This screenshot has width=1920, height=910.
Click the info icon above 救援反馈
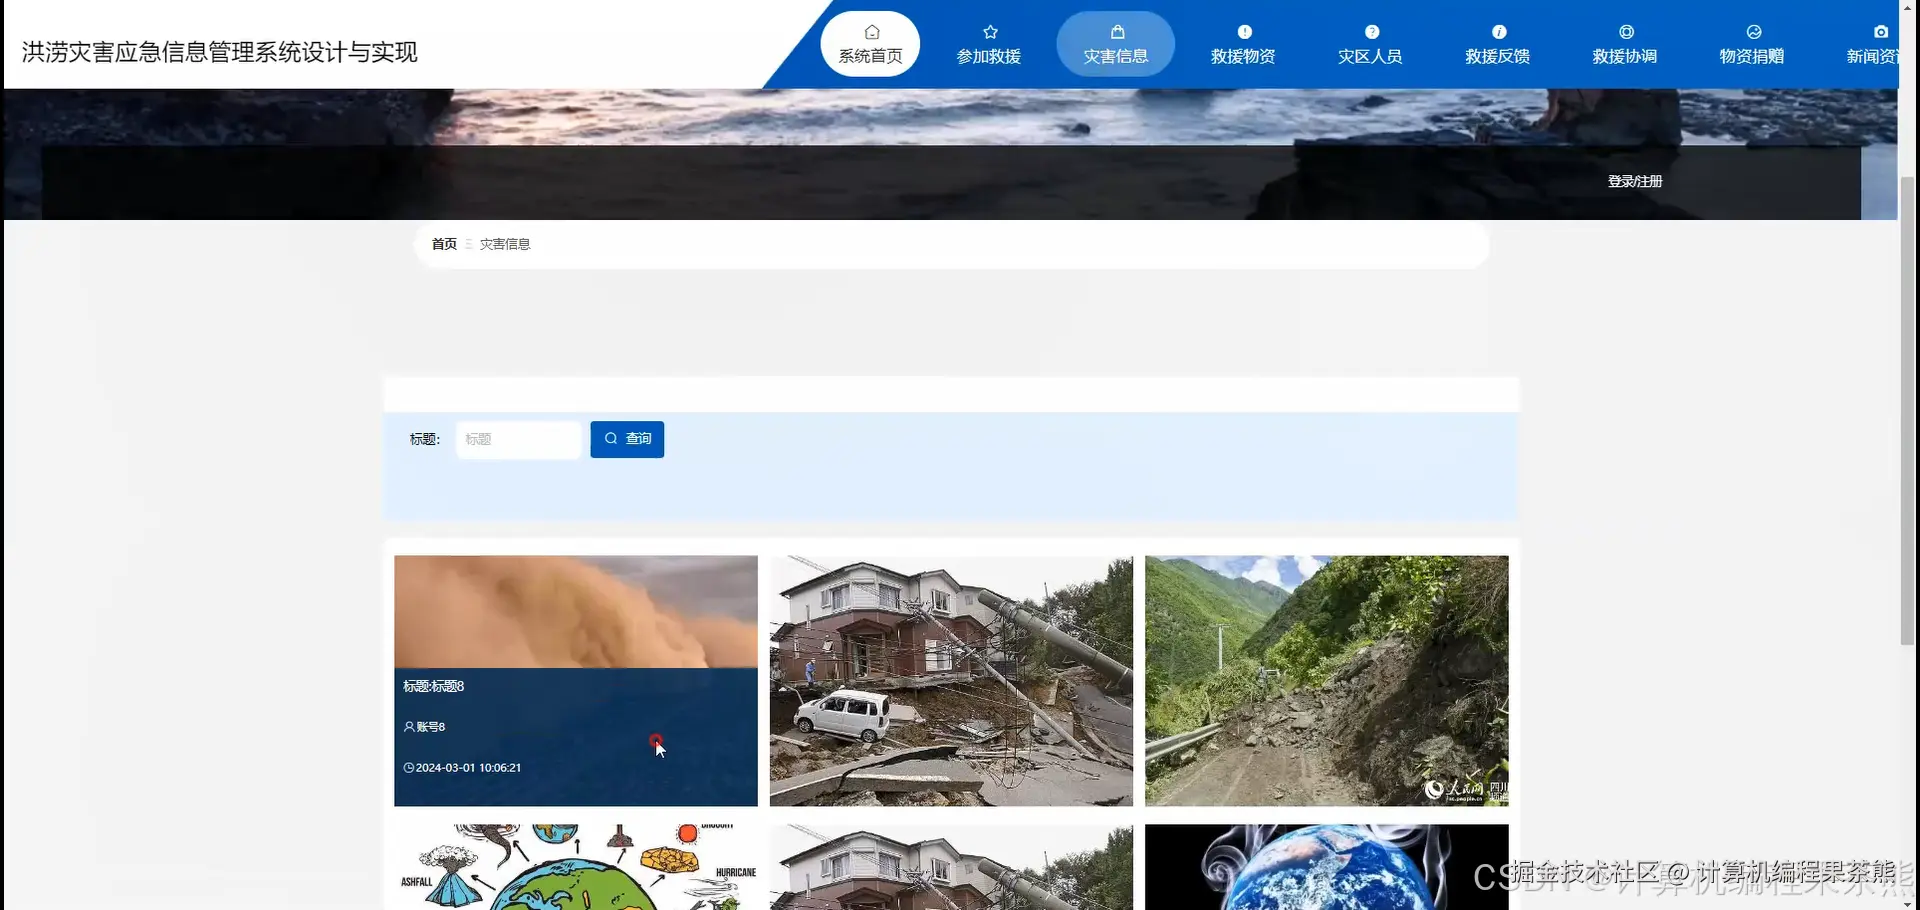tap(1498, 32)
